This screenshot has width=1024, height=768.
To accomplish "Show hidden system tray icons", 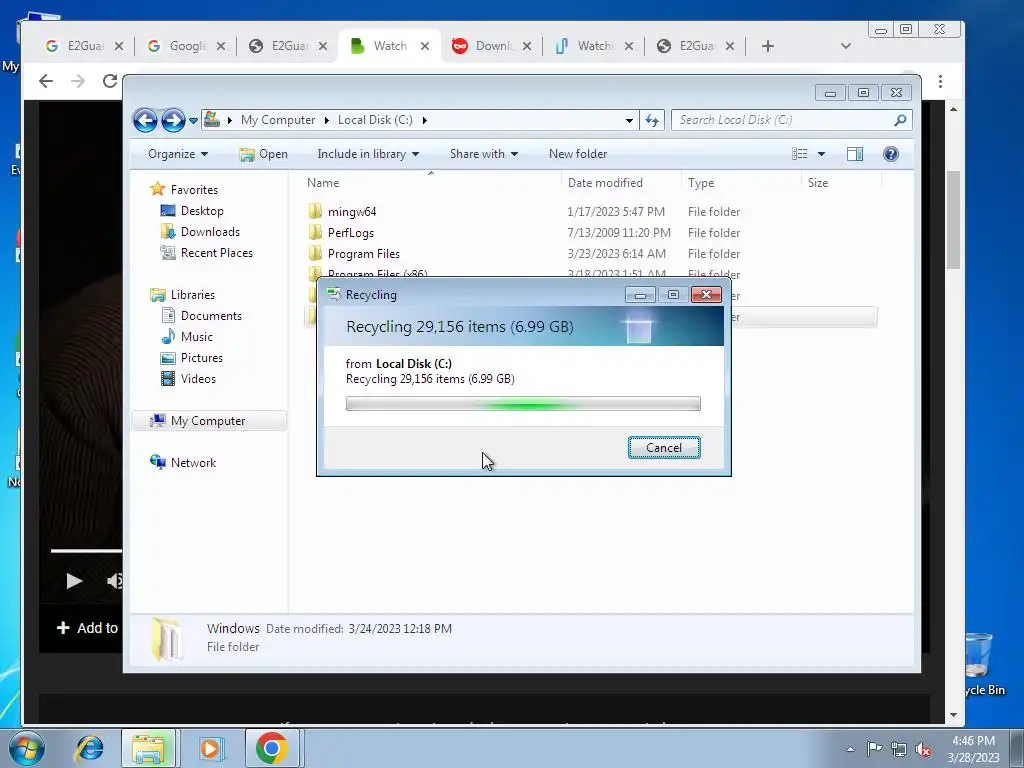I will [850, 749].
